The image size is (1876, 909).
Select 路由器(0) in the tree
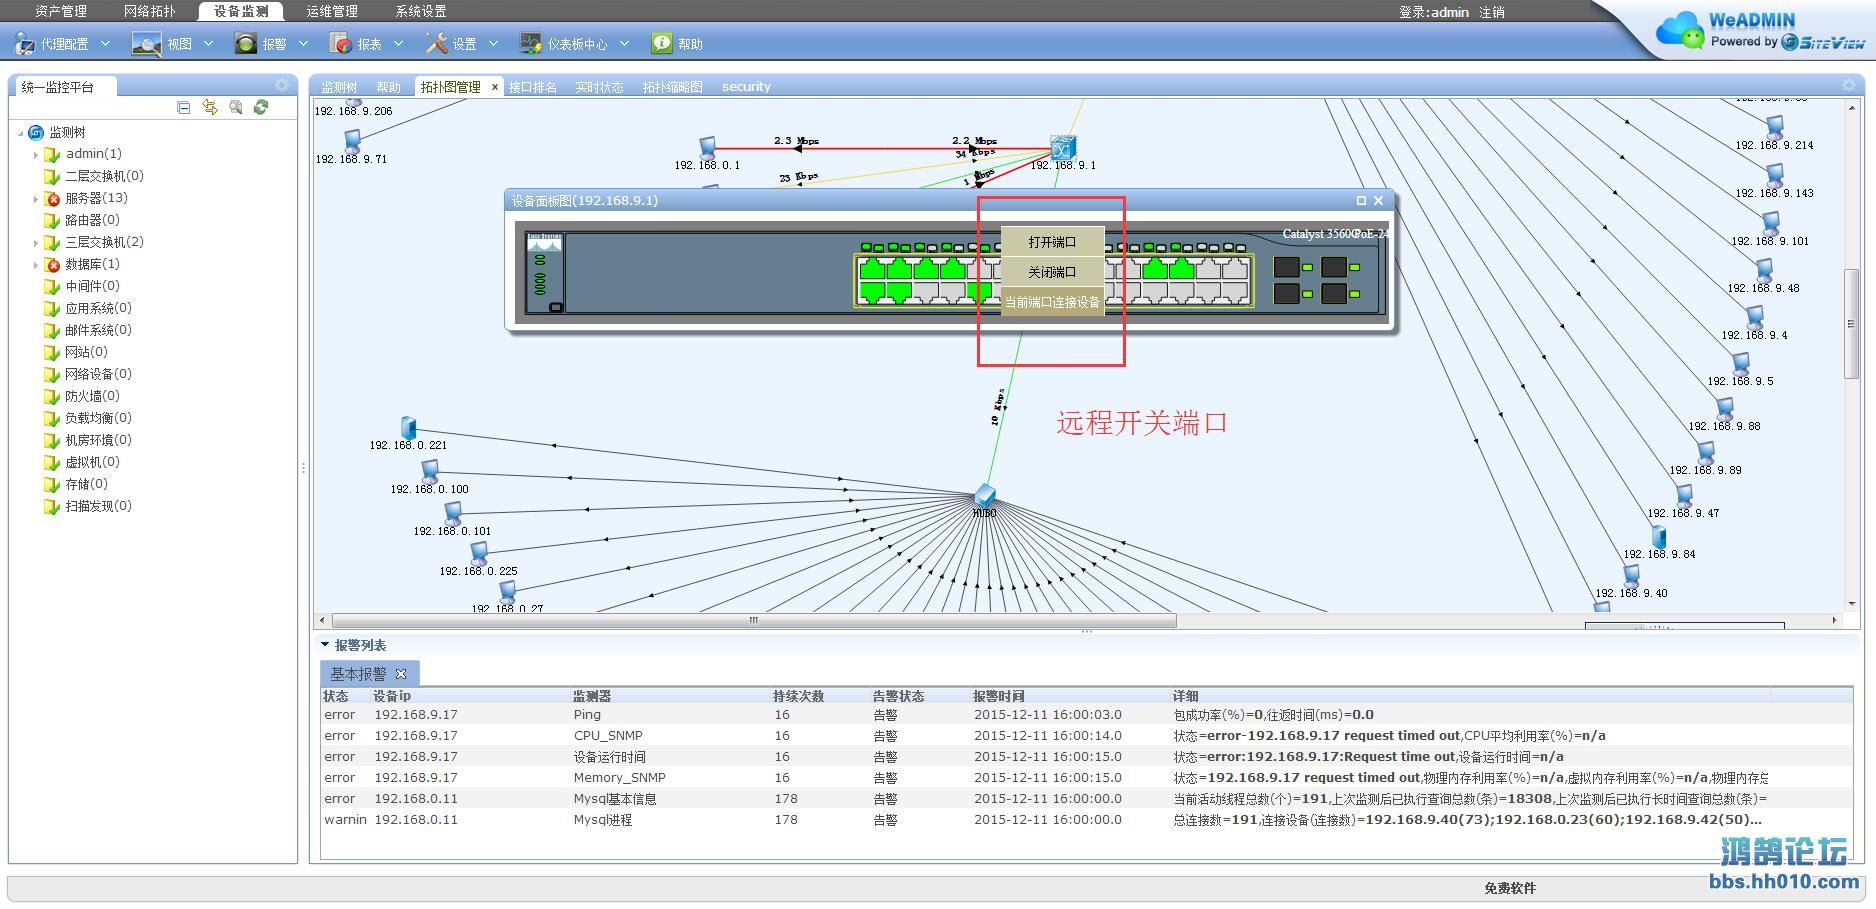[x=92, y=220]
